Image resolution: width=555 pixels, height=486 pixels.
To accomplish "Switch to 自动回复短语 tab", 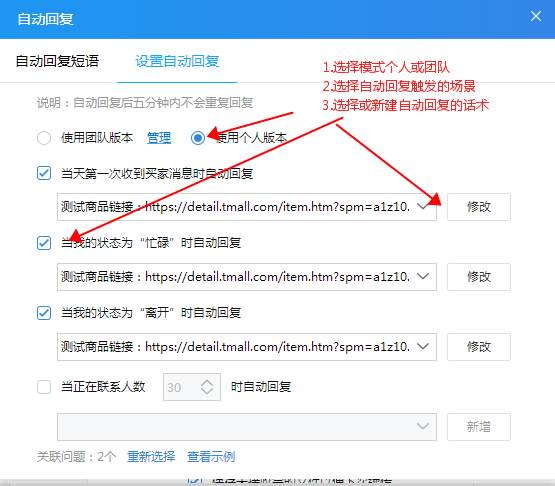I will coord(57,61).
